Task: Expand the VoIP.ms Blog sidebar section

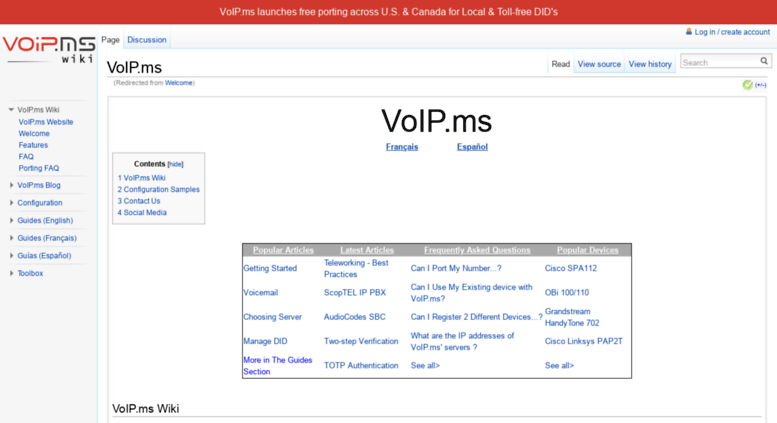Action: (11, 185)
